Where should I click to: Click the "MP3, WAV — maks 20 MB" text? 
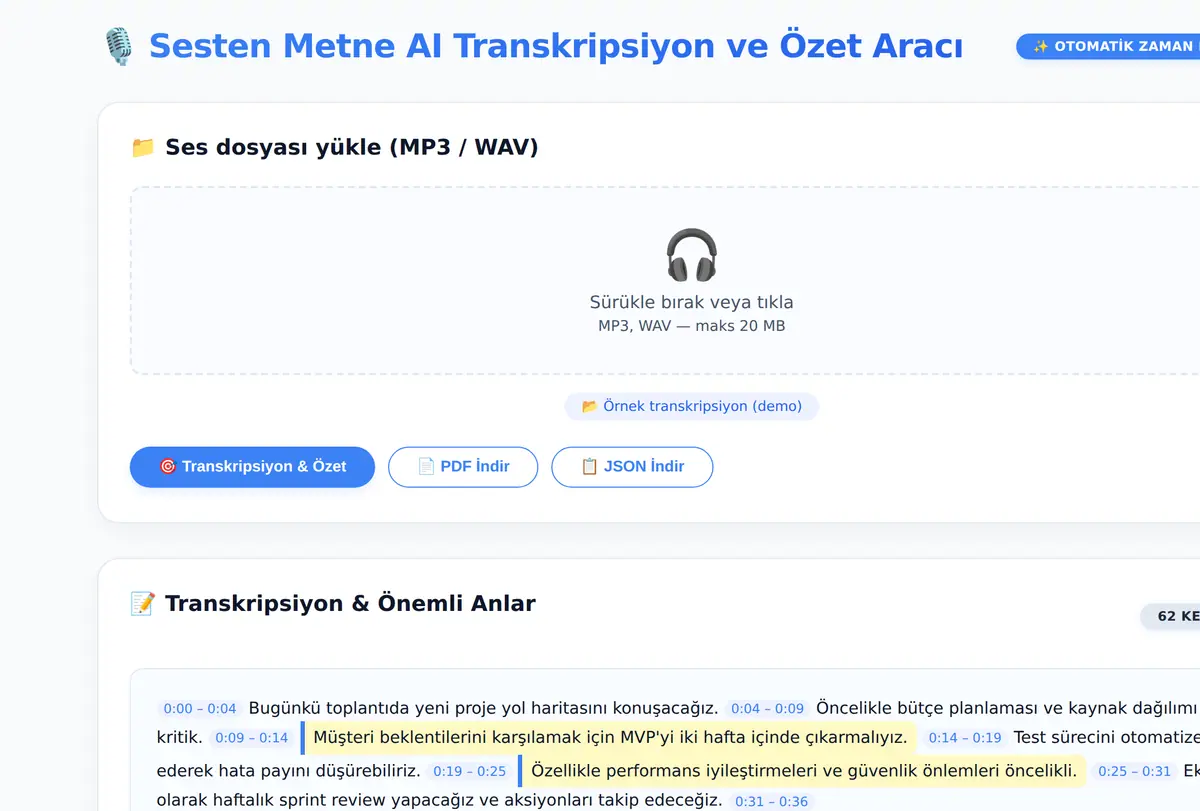tap(692, 326)
